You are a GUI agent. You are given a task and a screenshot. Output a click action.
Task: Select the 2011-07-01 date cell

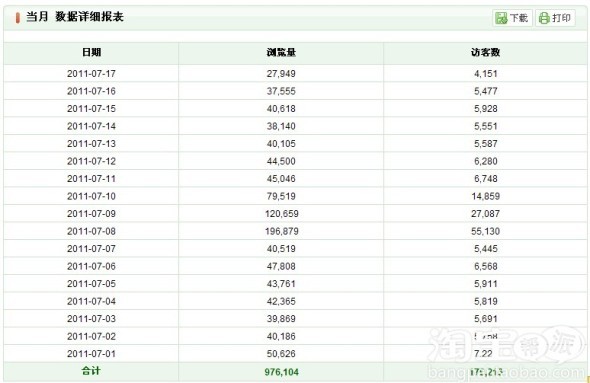(91, 354)
